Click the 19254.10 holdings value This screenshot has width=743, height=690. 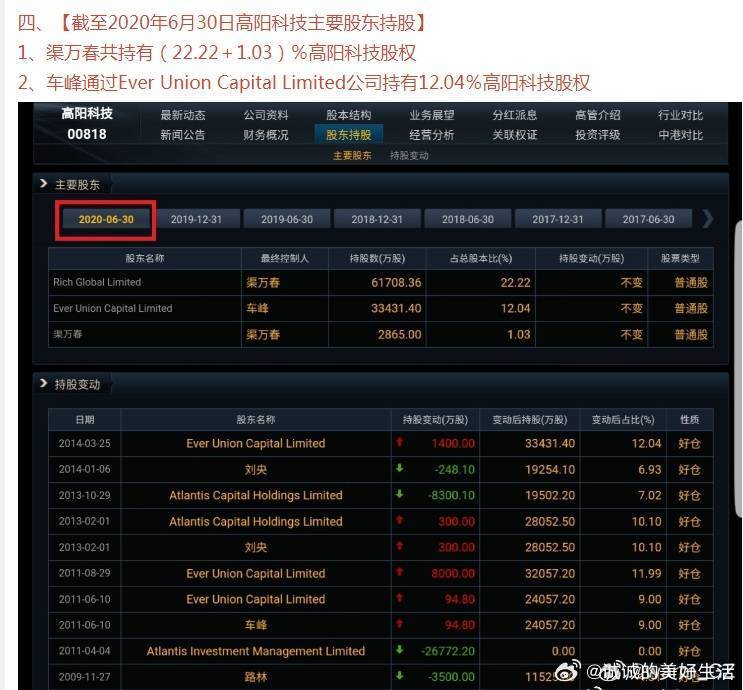click(x=550, y=470)
